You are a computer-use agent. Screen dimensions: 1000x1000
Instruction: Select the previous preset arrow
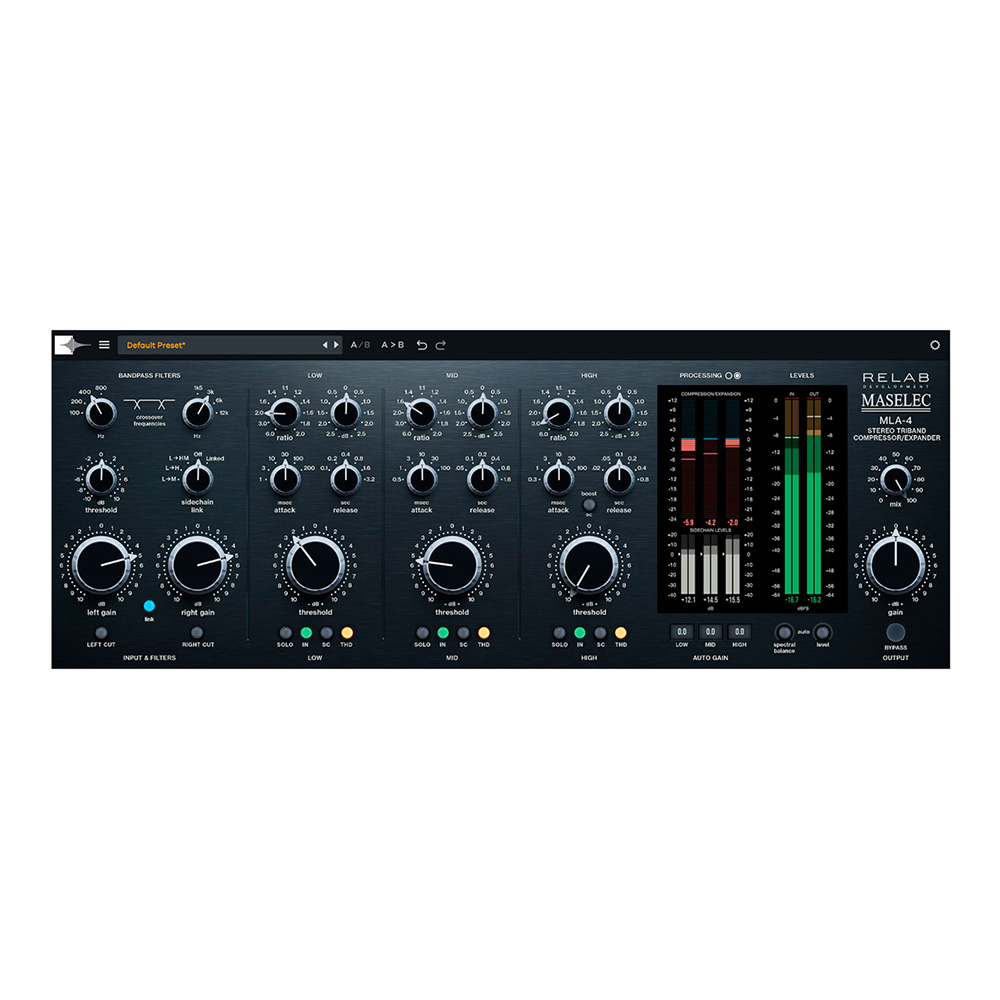[324, 345]
